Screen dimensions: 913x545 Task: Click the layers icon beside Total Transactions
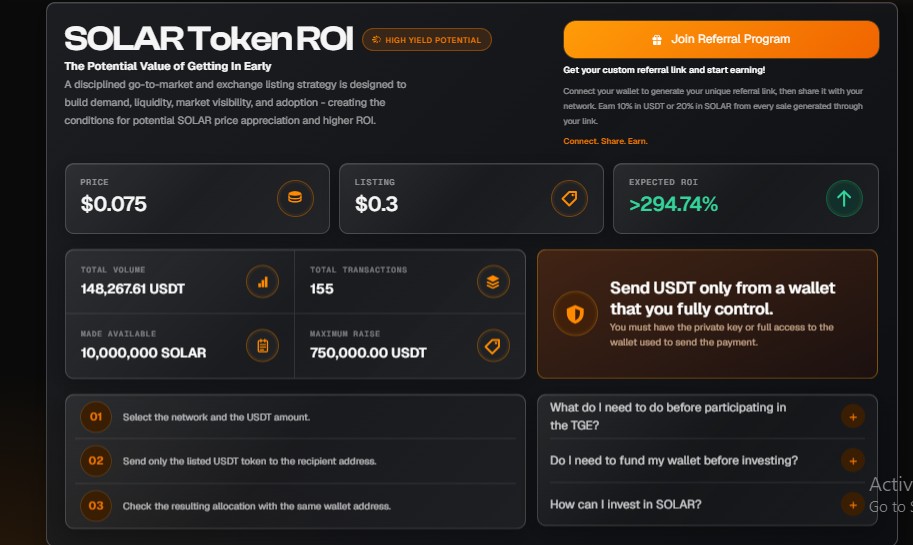493,282
